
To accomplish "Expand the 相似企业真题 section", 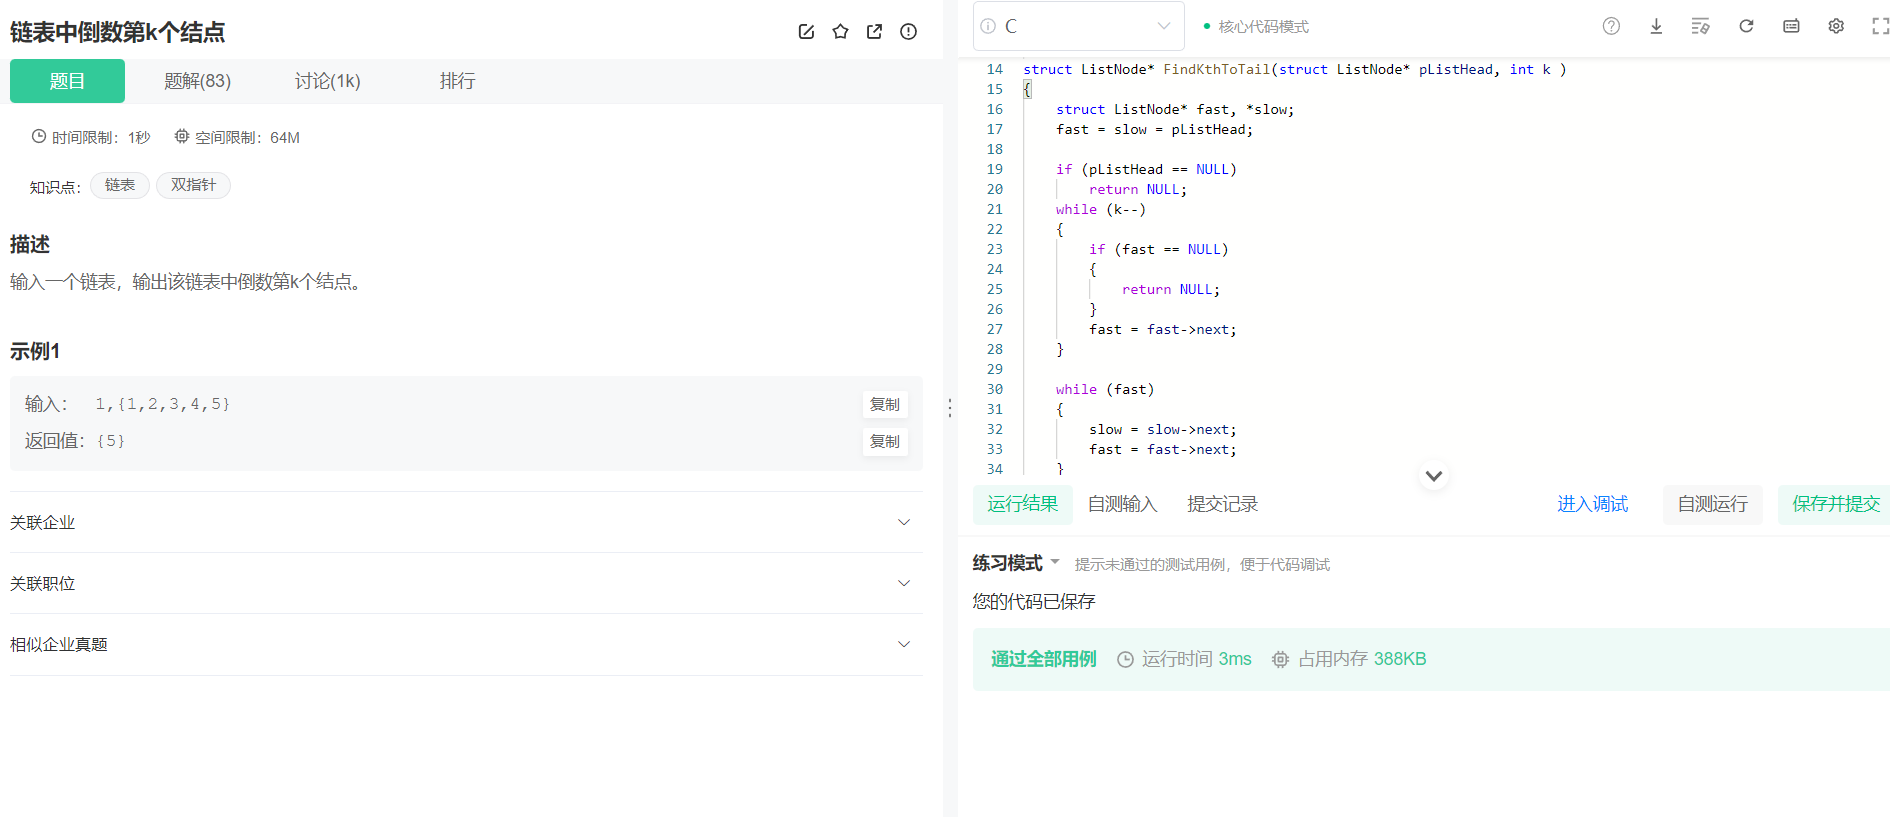I will point(466,644).
